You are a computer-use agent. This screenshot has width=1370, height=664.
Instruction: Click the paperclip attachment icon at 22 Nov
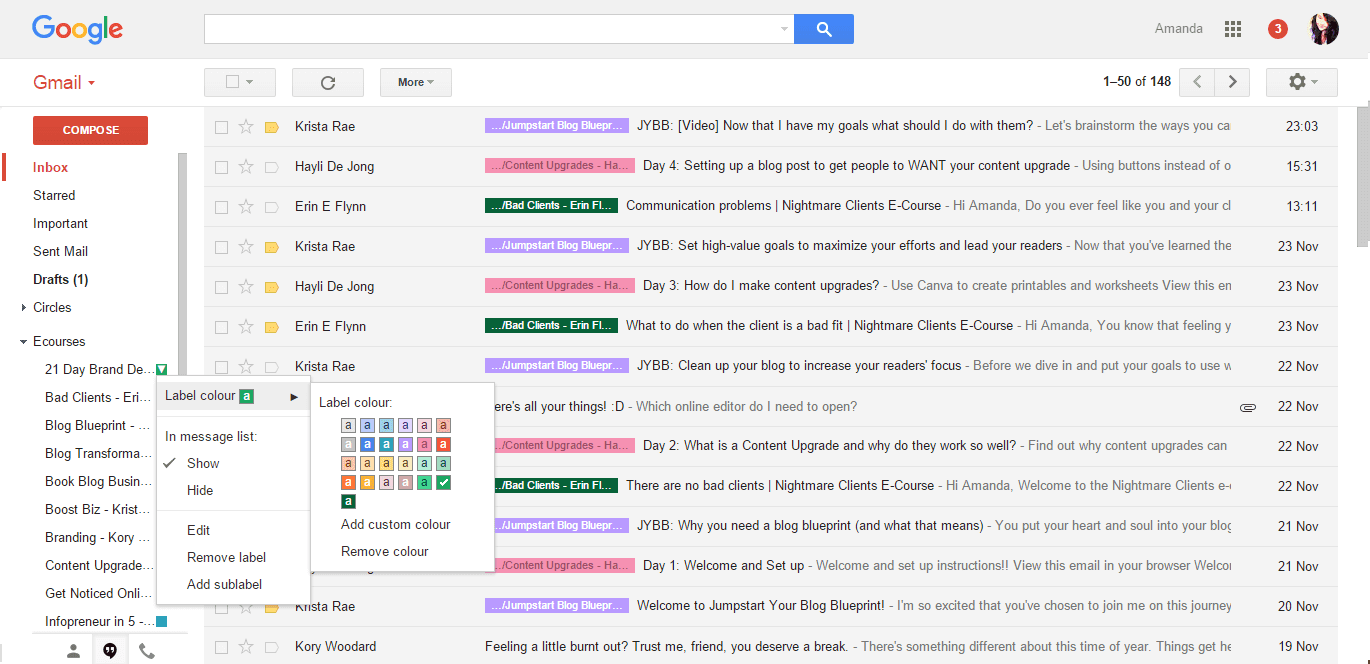[1247, 407]
